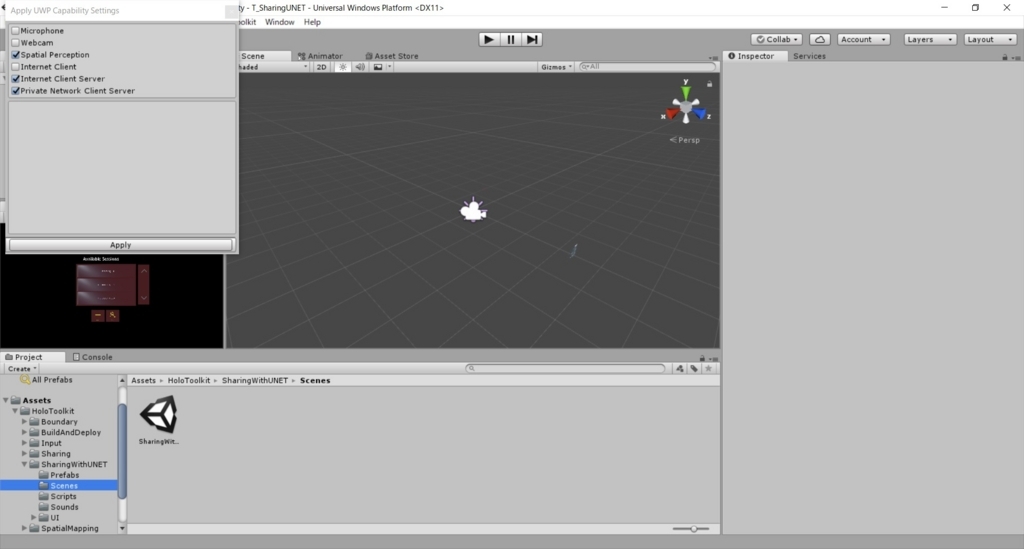This screenshot has width=1024, height=549.
Task: Click search by label tag icon
Action: point(694,368)
